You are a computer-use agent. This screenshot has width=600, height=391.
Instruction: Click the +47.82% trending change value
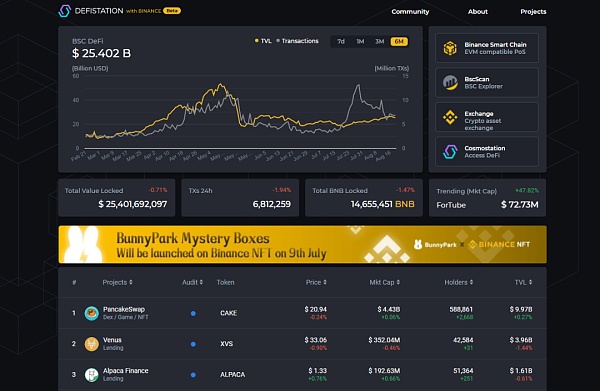[527, 190]
